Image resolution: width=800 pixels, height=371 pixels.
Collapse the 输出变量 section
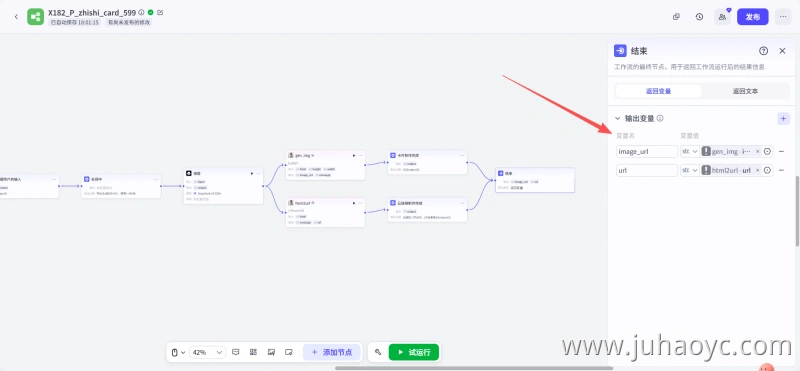[x=617, y=118]
